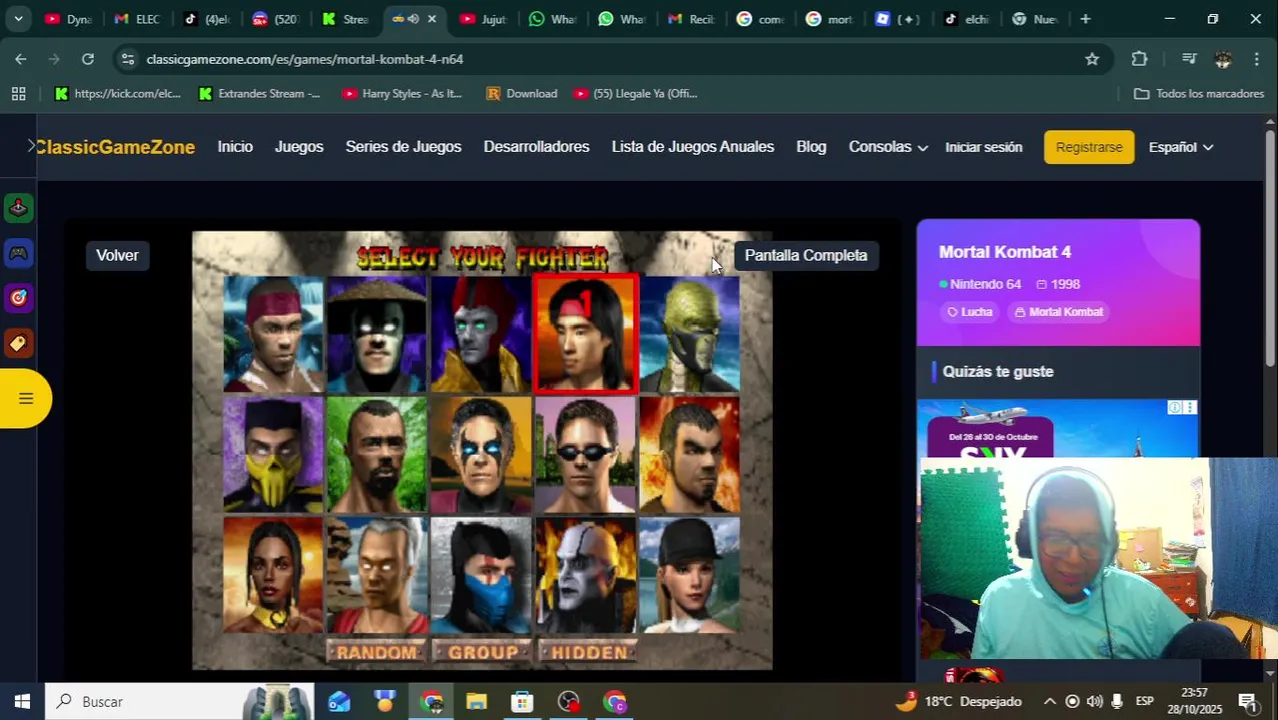Open the orange ticket icon in left sidebar
This screenshot has height=720, width=1278.
pos(18,343)
